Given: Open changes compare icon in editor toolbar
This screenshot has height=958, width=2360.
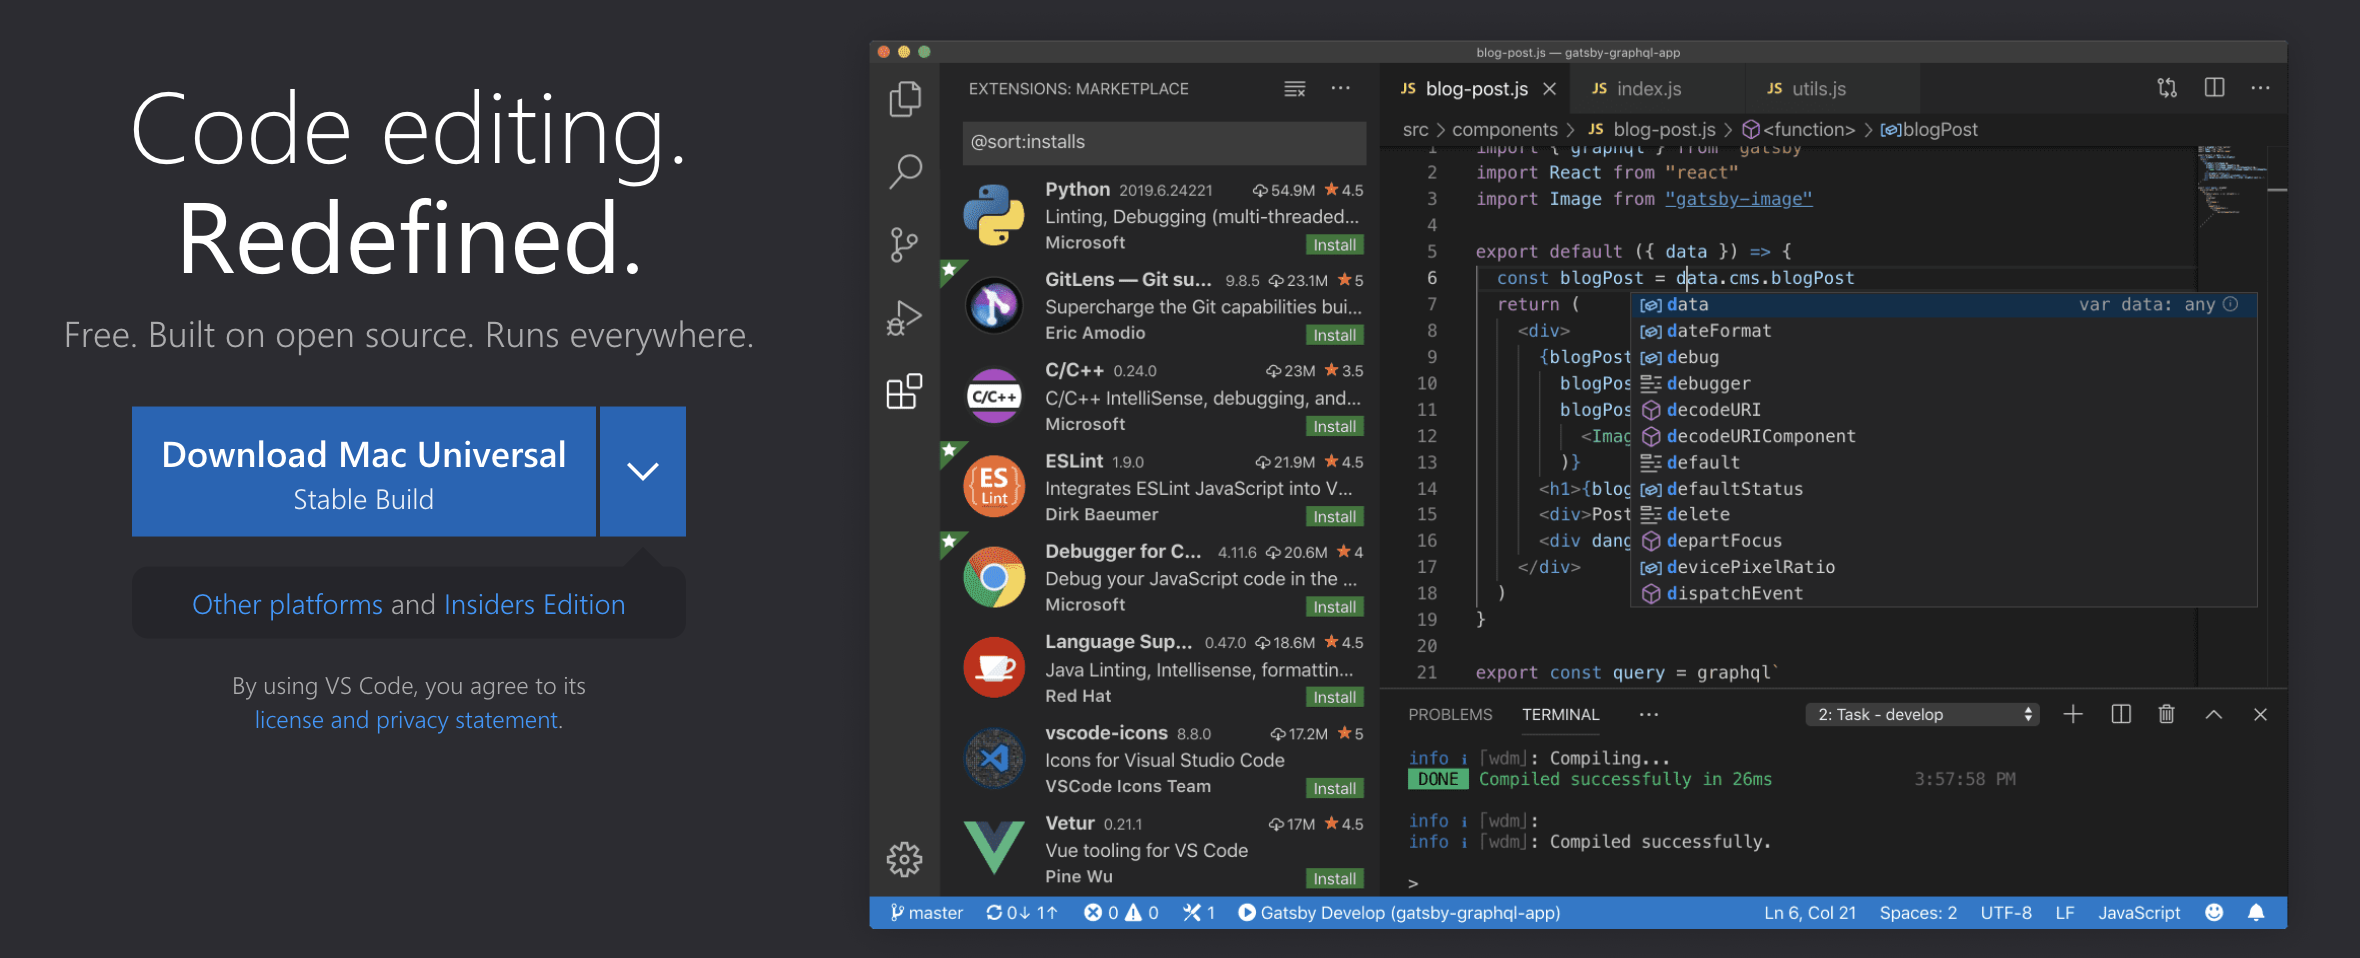Looking at the screenshot, I should point(2167,88).
